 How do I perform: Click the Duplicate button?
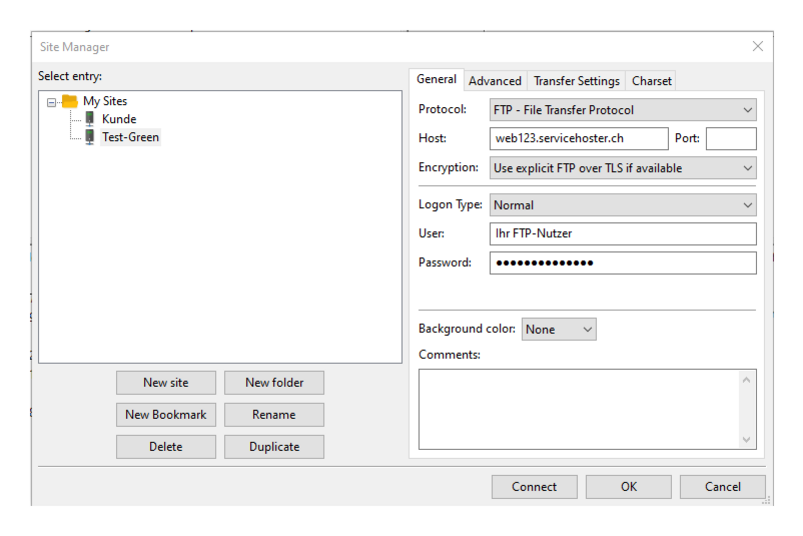click(274, 447)
